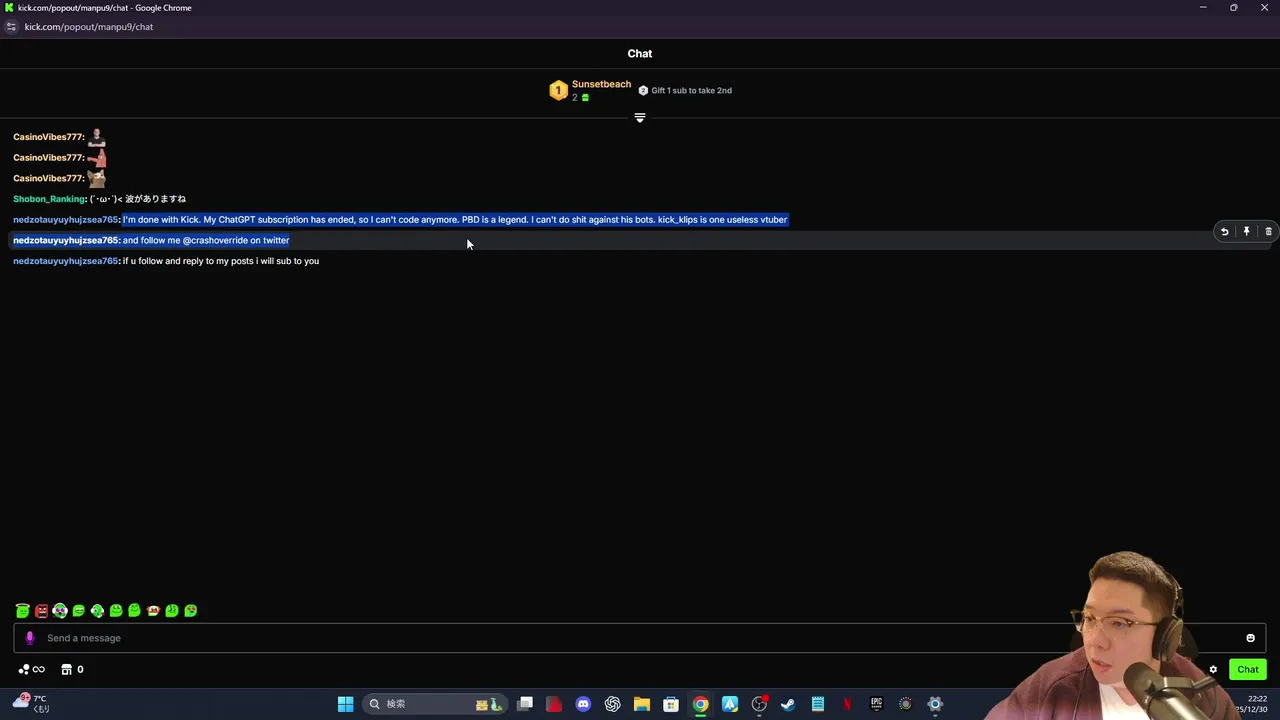Insert the tenth green emote with hearts
This screenshot has height=720, width=1280.
(190, 610)
